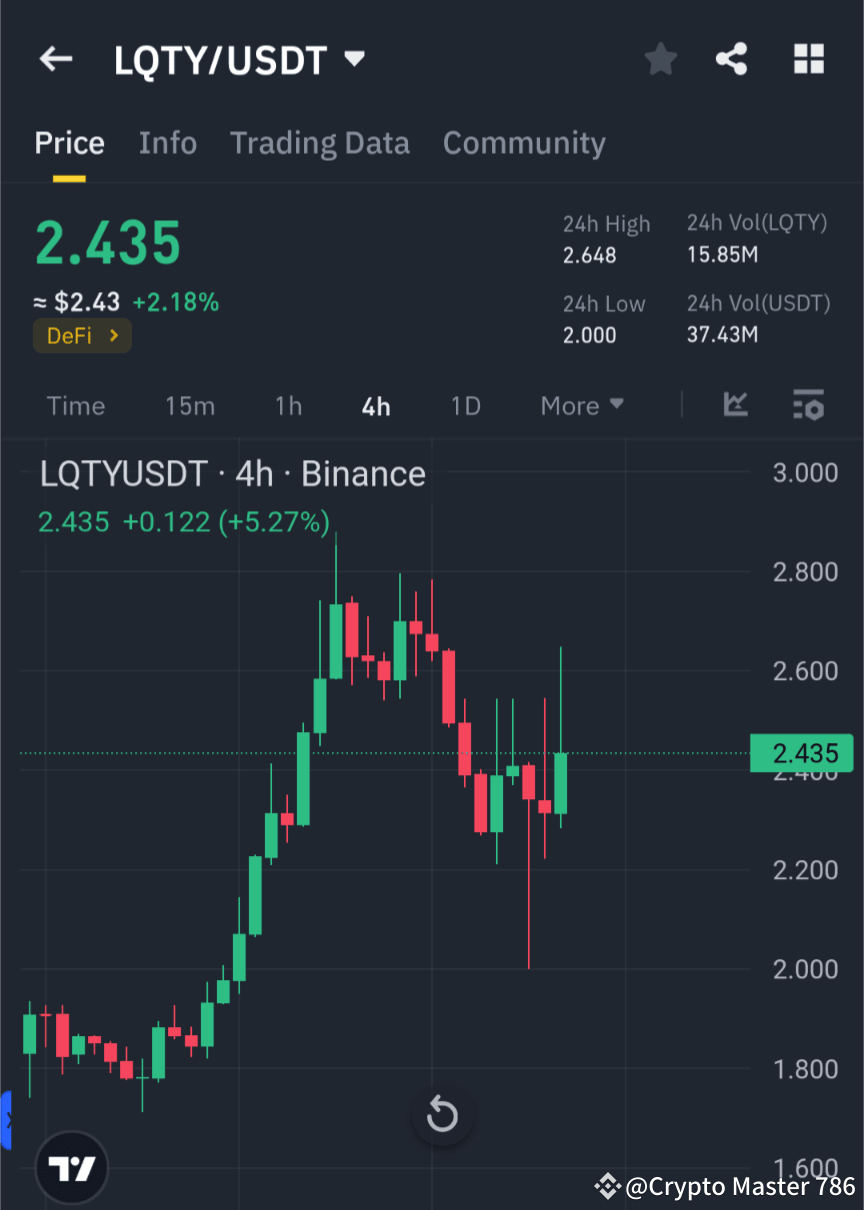Image resolution: width=864 pixels, height=1210 pixels.
Task: Select the Info tab
Action: point(167,143)
